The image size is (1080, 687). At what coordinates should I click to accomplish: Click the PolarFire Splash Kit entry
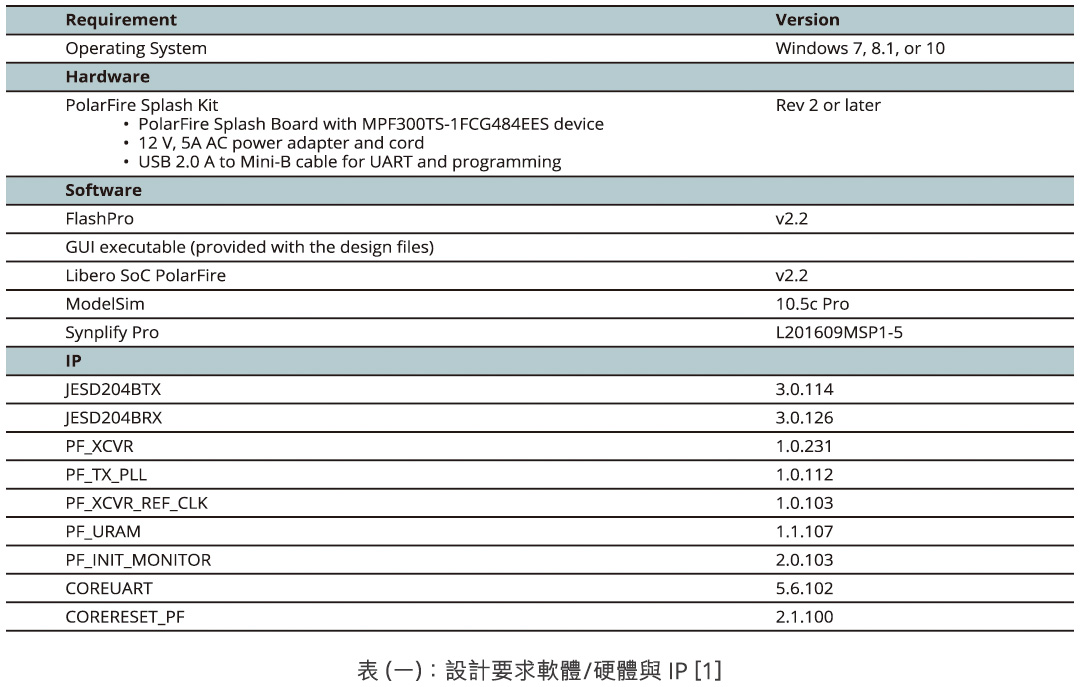(x=141, y=105)
